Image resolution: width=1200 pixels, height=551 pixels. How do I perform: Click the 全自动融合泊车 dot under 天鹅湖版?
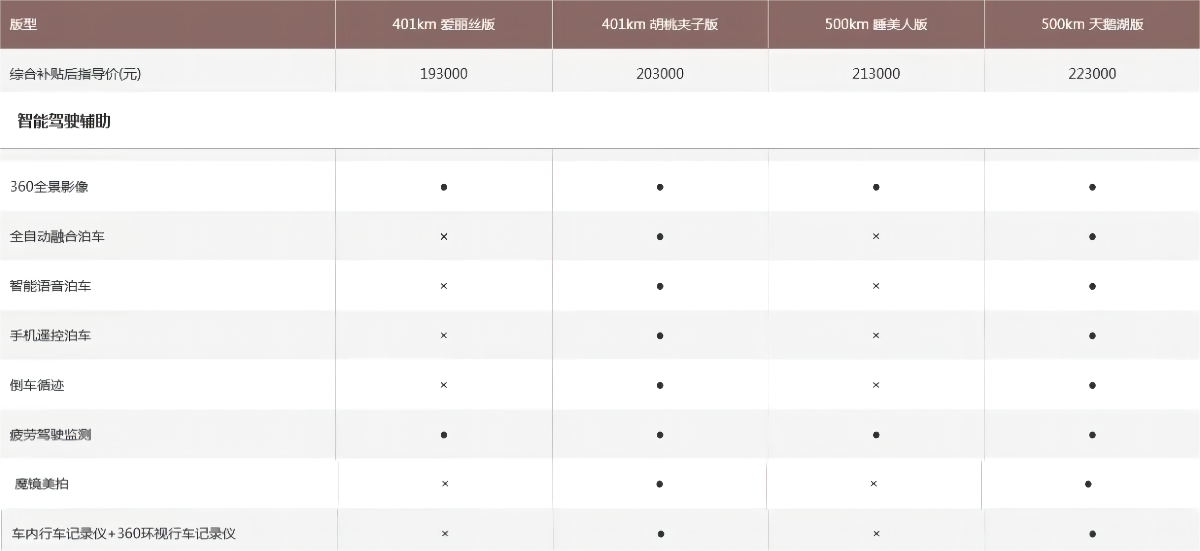point(1092,237)
